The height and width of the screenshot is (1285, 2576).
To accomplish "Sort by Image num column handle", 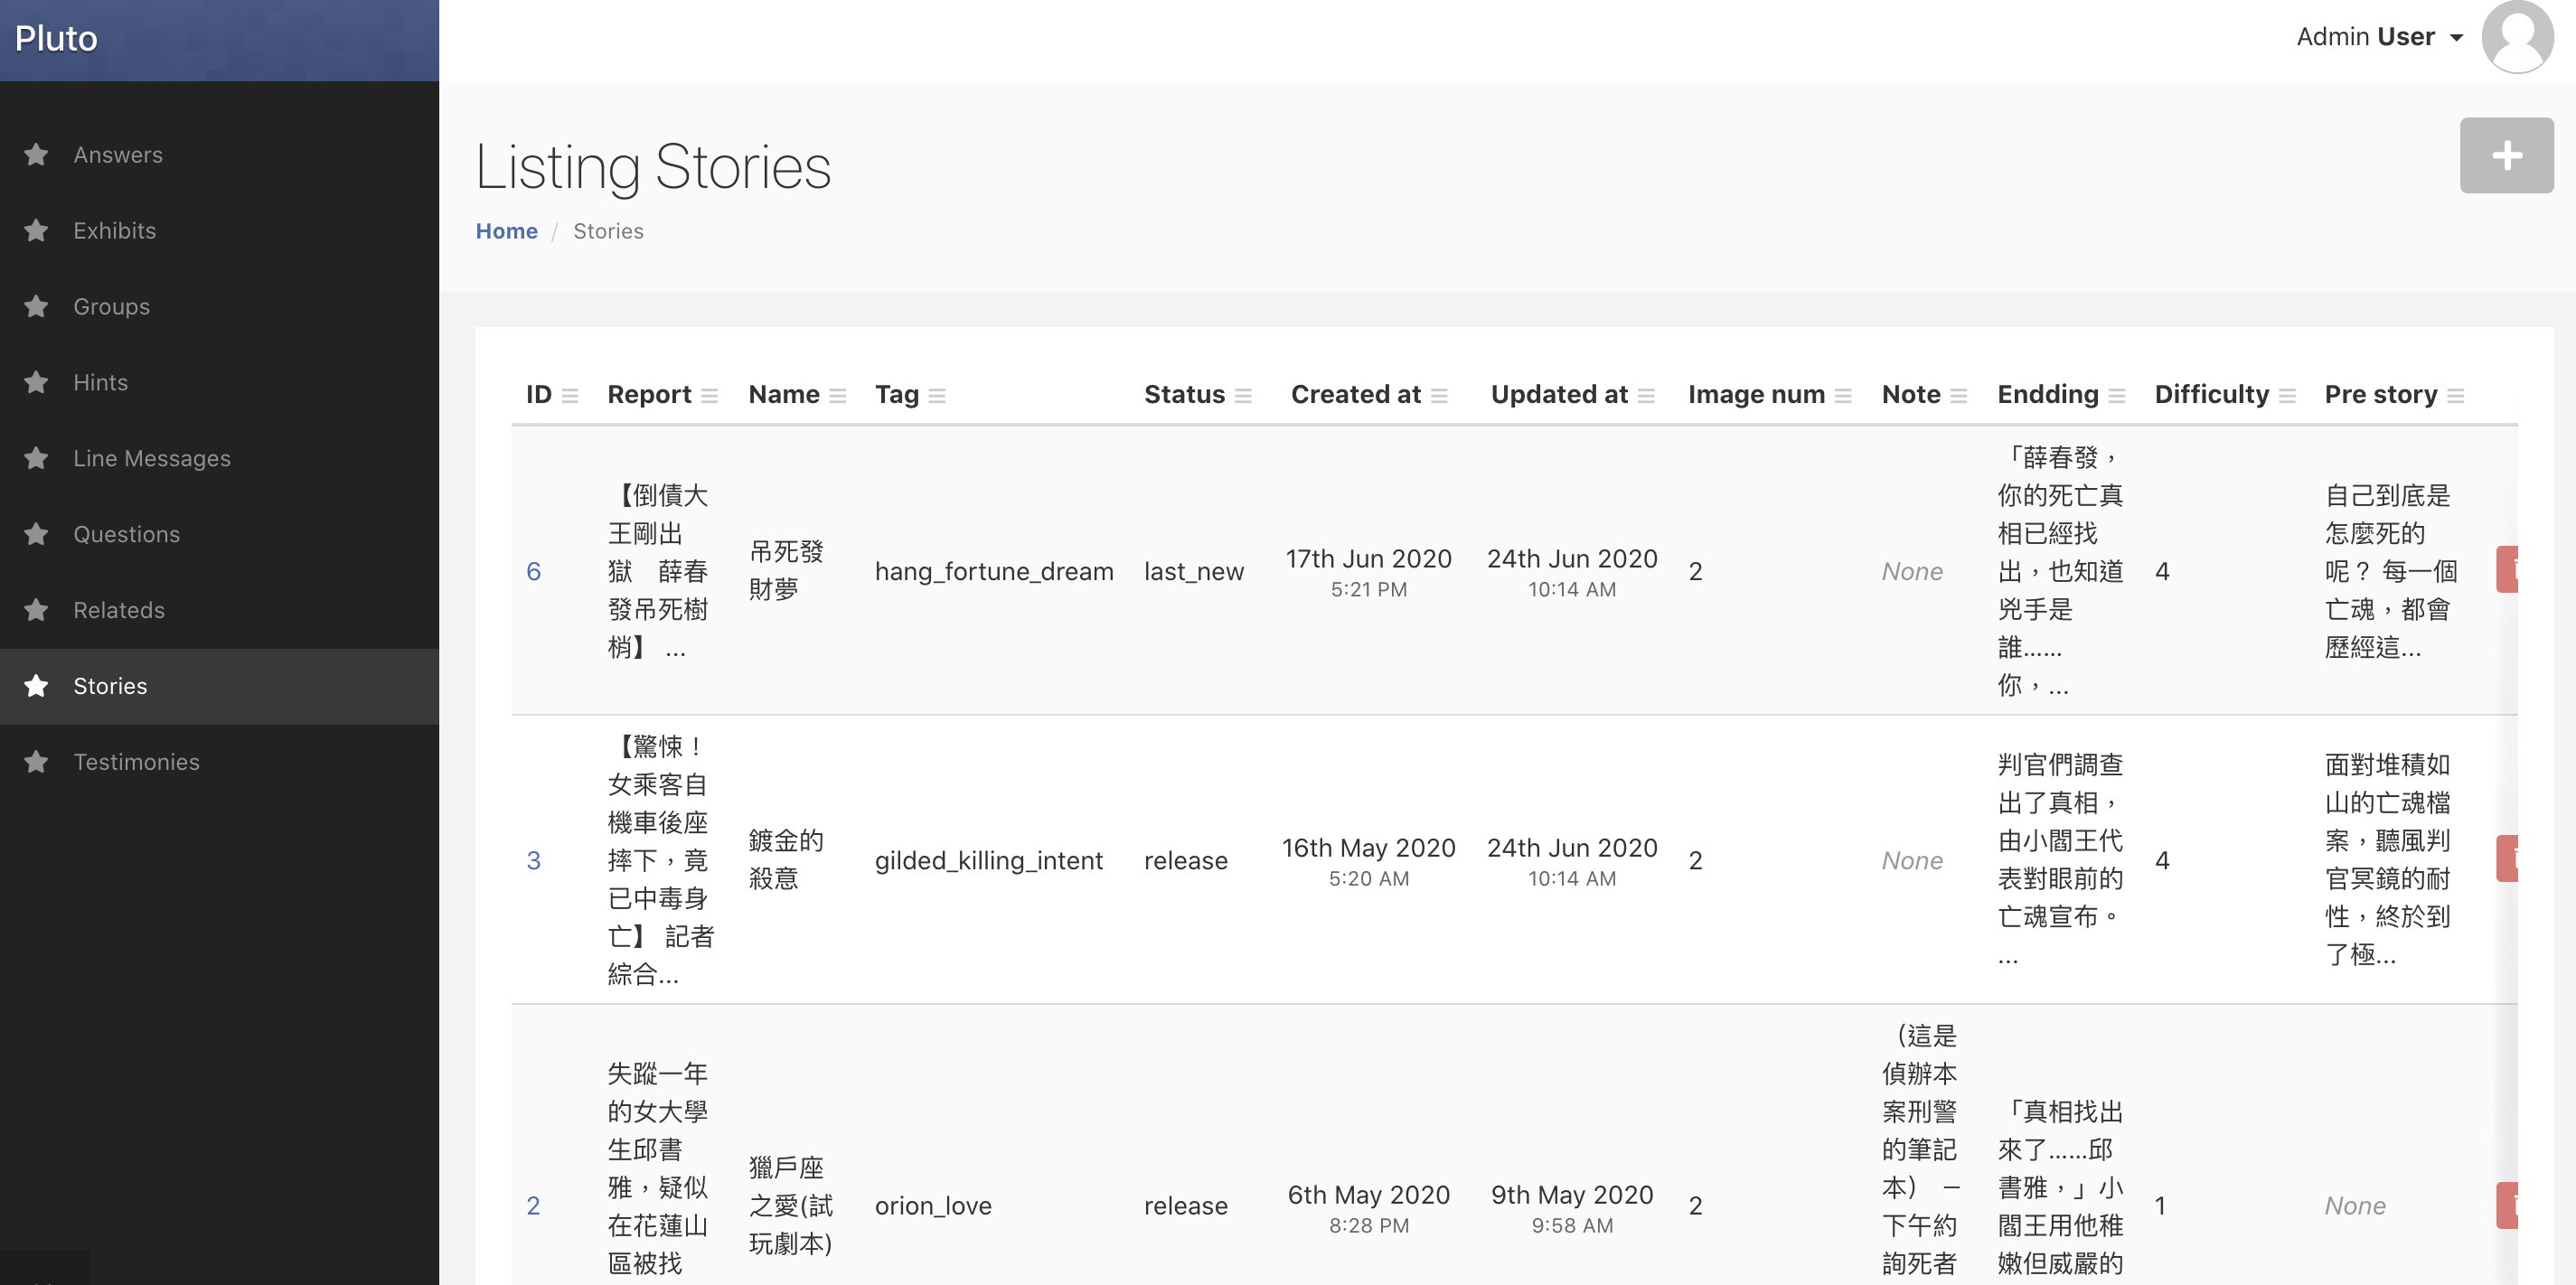I will (x=1843, y=396).
